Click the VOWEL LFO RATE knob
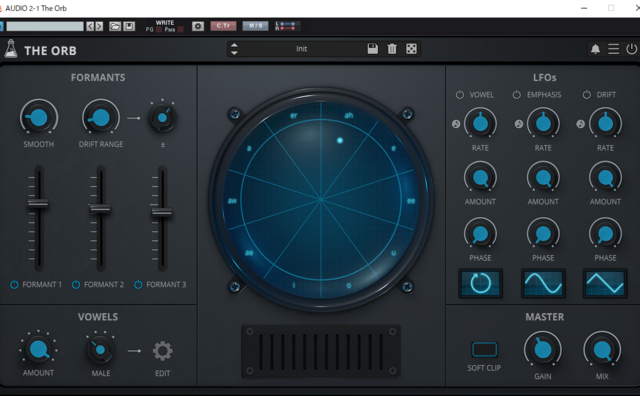Viewport: 640px width, 396px height. (480, 123)
